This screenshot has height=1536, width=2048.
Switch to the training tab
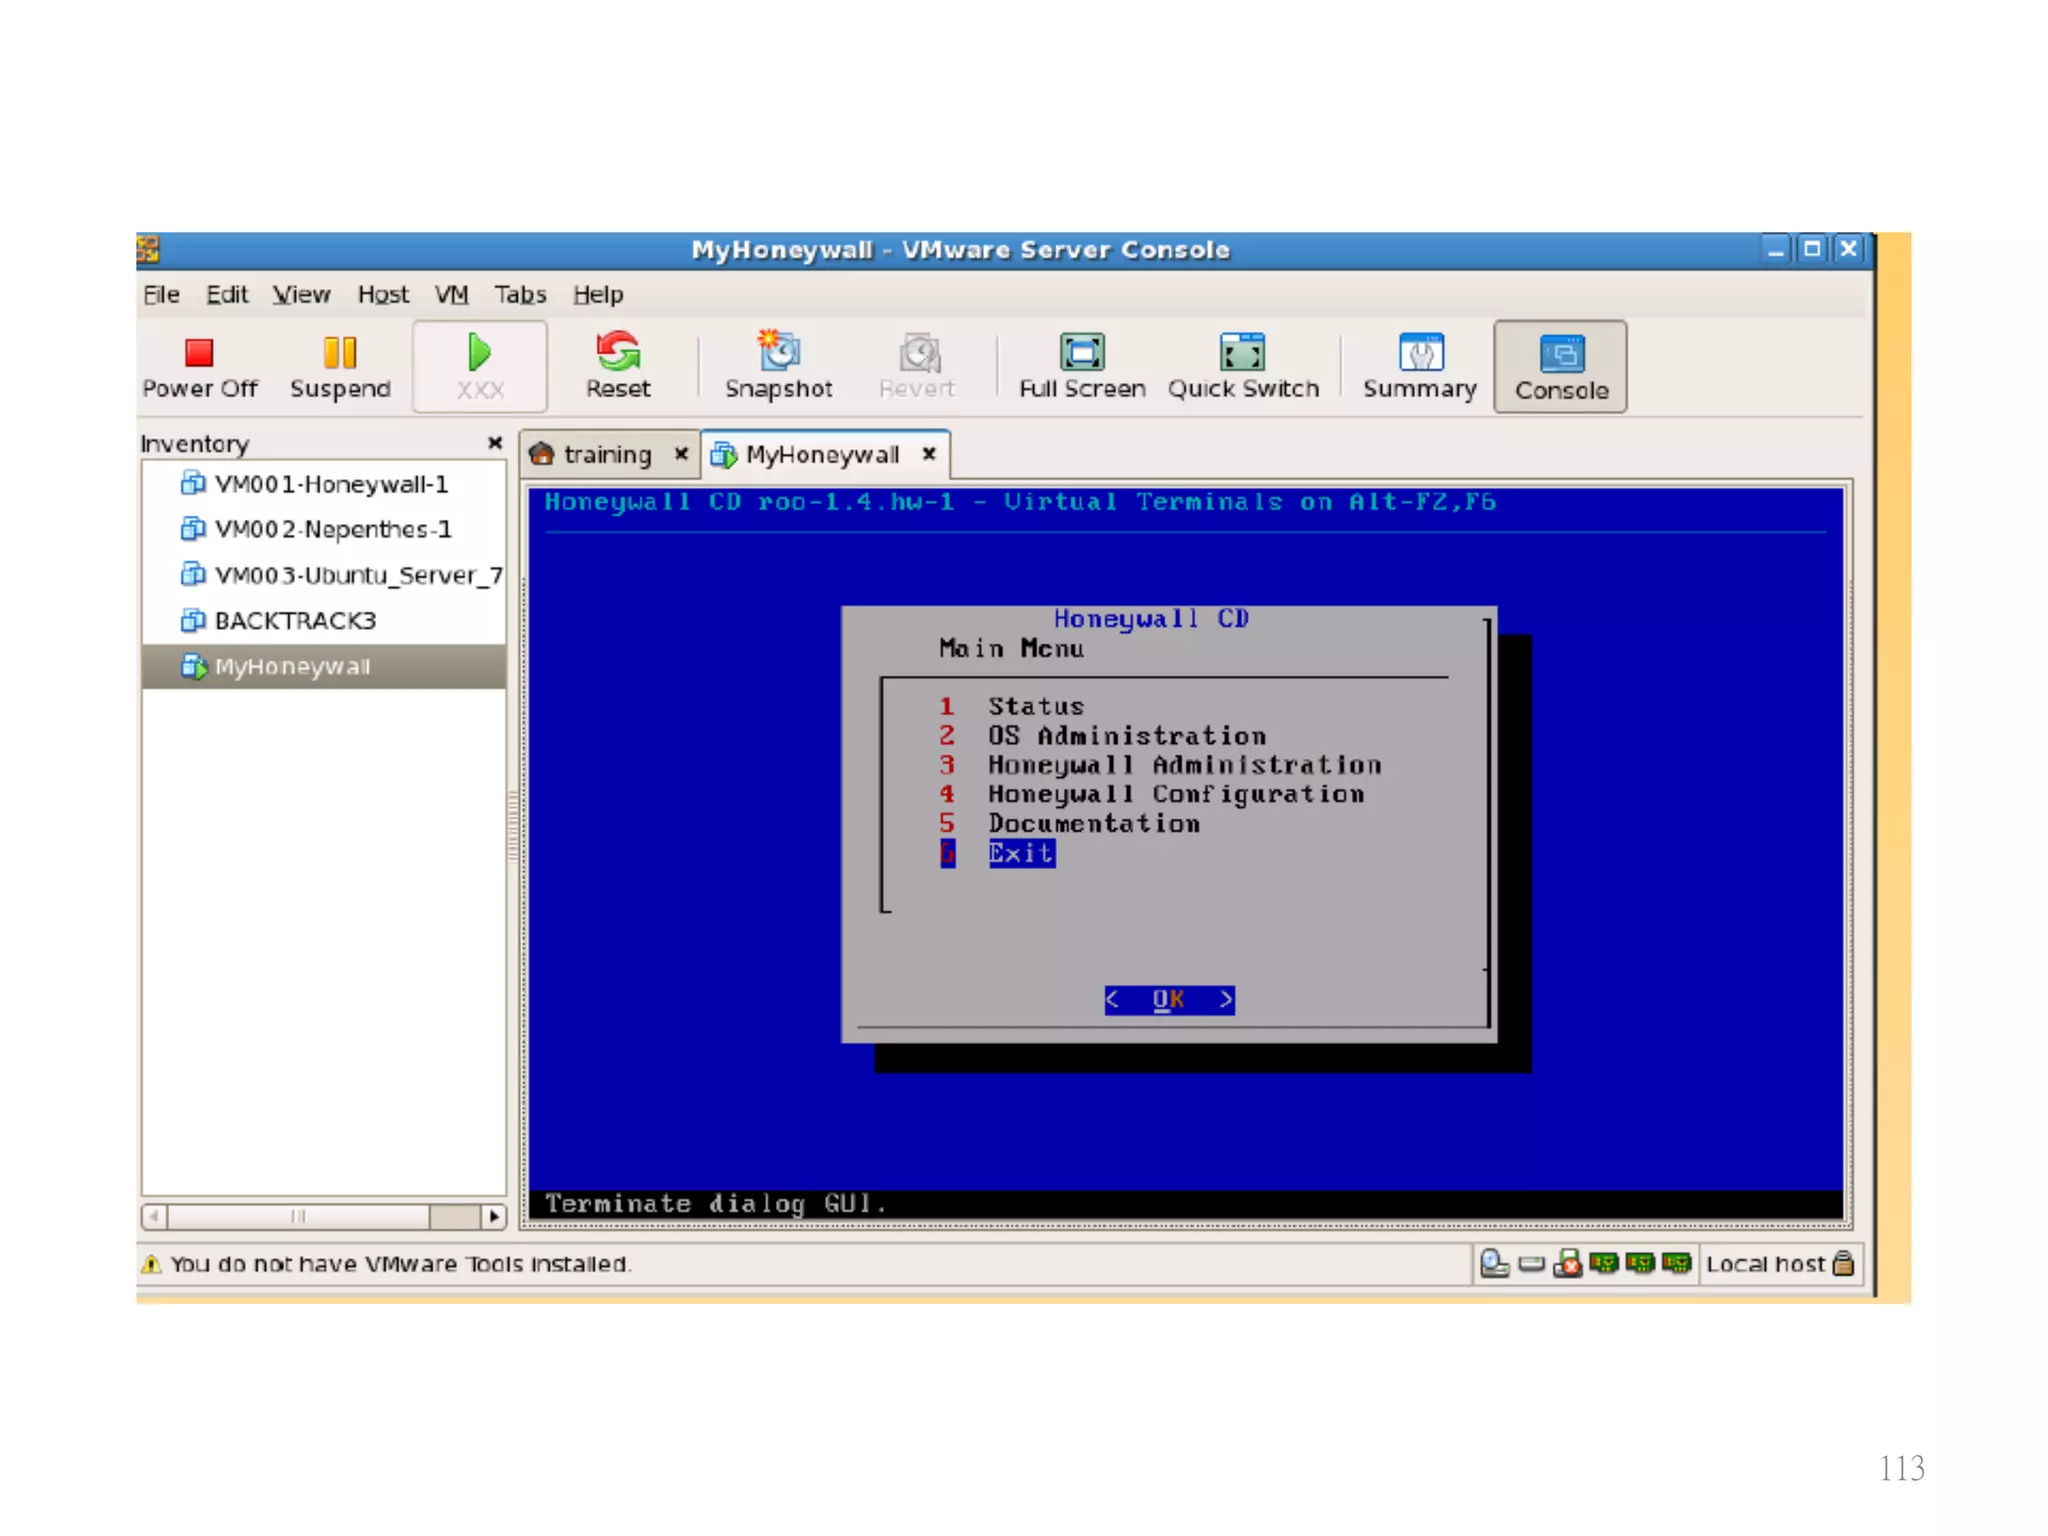point(606,455)
